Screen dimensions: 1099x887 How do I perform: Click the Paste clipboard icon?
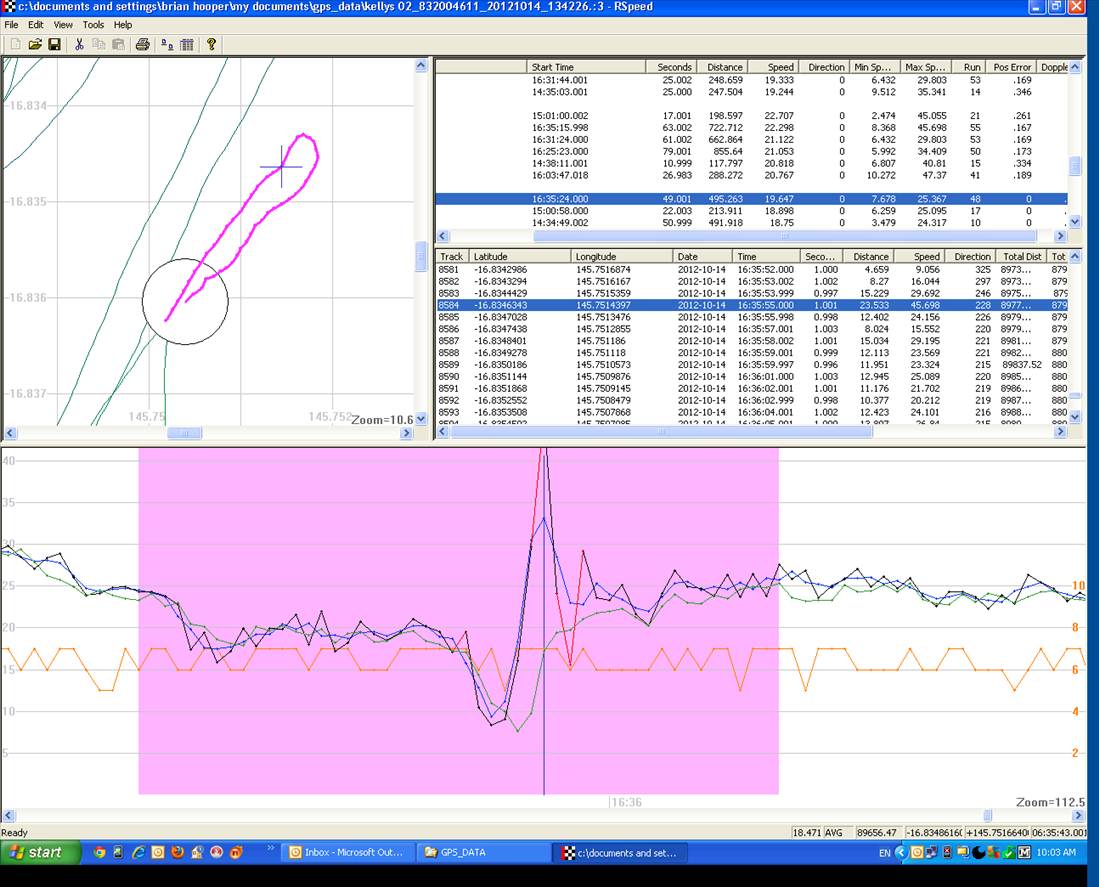pyautogui.click(x=118, y=44)
